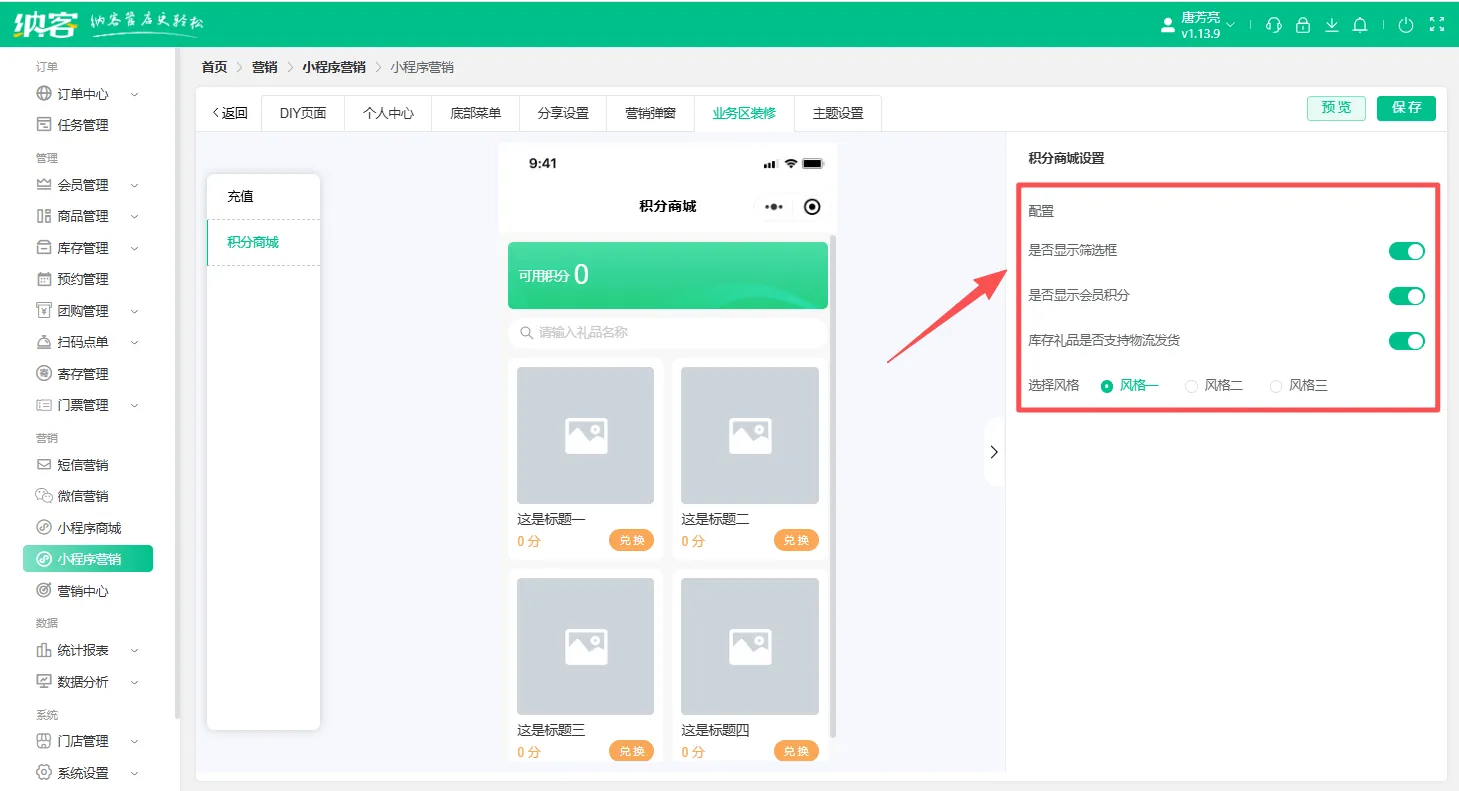1459x791 pixels.
Task: Click the power logout icon
Action: point(1406,25)
